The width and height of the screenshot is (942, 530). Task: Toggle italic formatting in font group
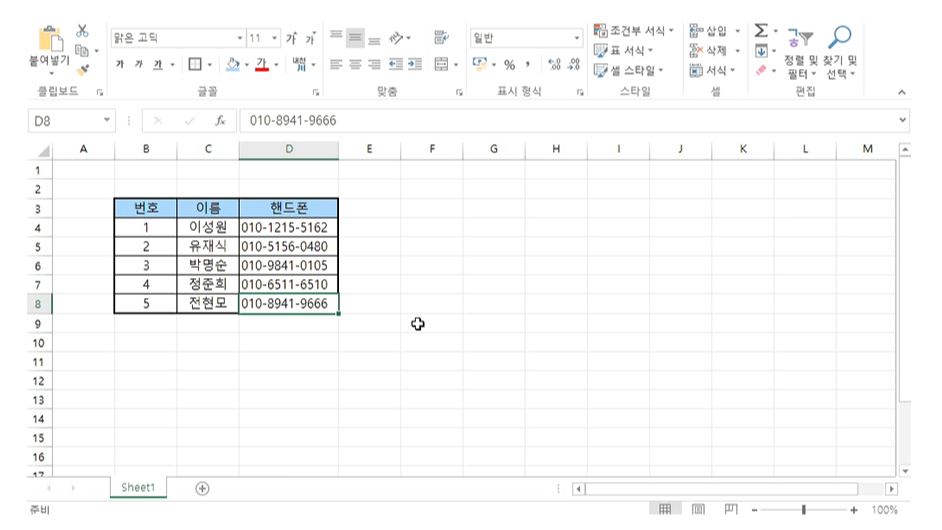[138, 65]
